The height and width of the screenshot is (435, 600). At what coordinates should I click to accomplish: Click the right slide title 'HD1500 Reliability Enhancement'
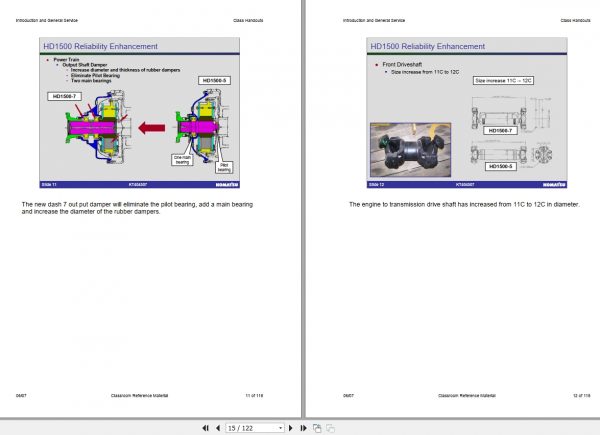point(427,46)
